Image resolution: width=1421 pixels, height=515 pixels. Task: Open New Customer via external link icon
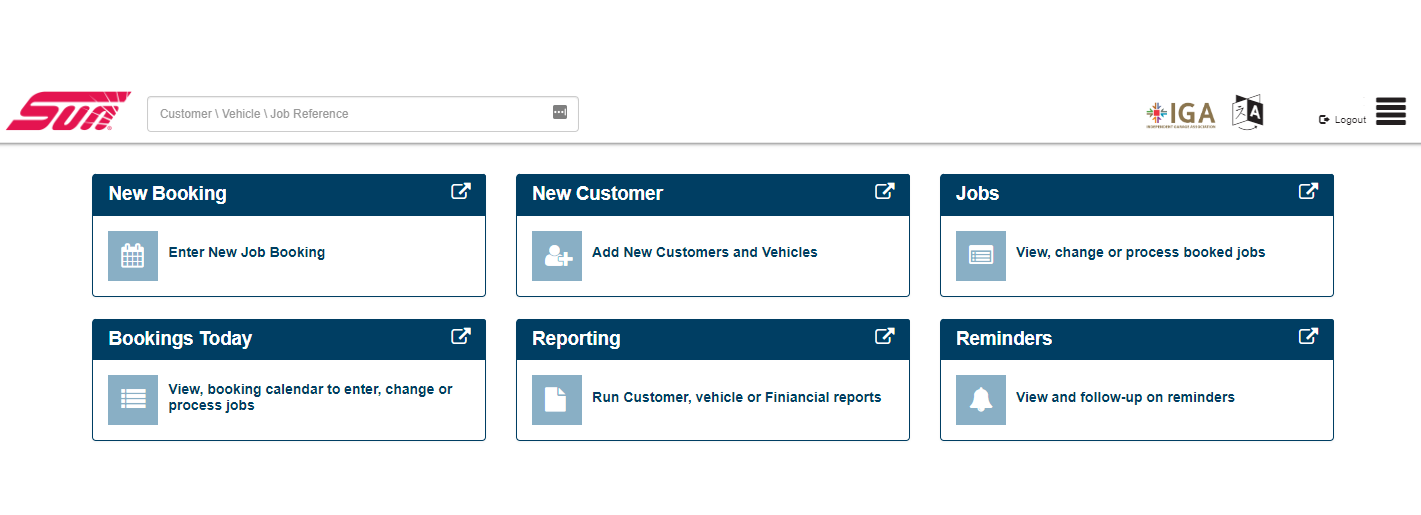(x=884, y=192)
